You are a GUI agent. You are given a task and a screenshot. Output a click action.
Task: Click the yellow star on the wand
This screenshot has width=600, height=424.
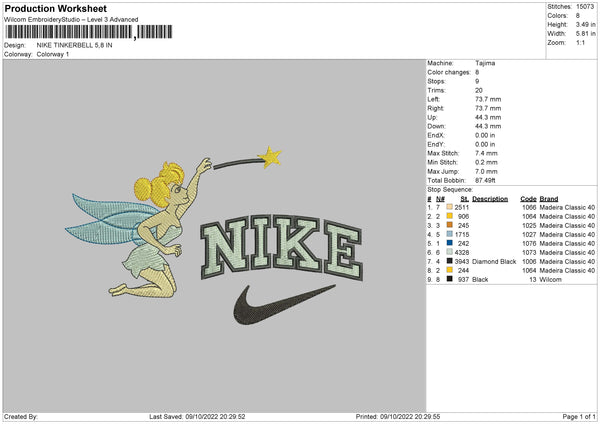coord(271,157)
